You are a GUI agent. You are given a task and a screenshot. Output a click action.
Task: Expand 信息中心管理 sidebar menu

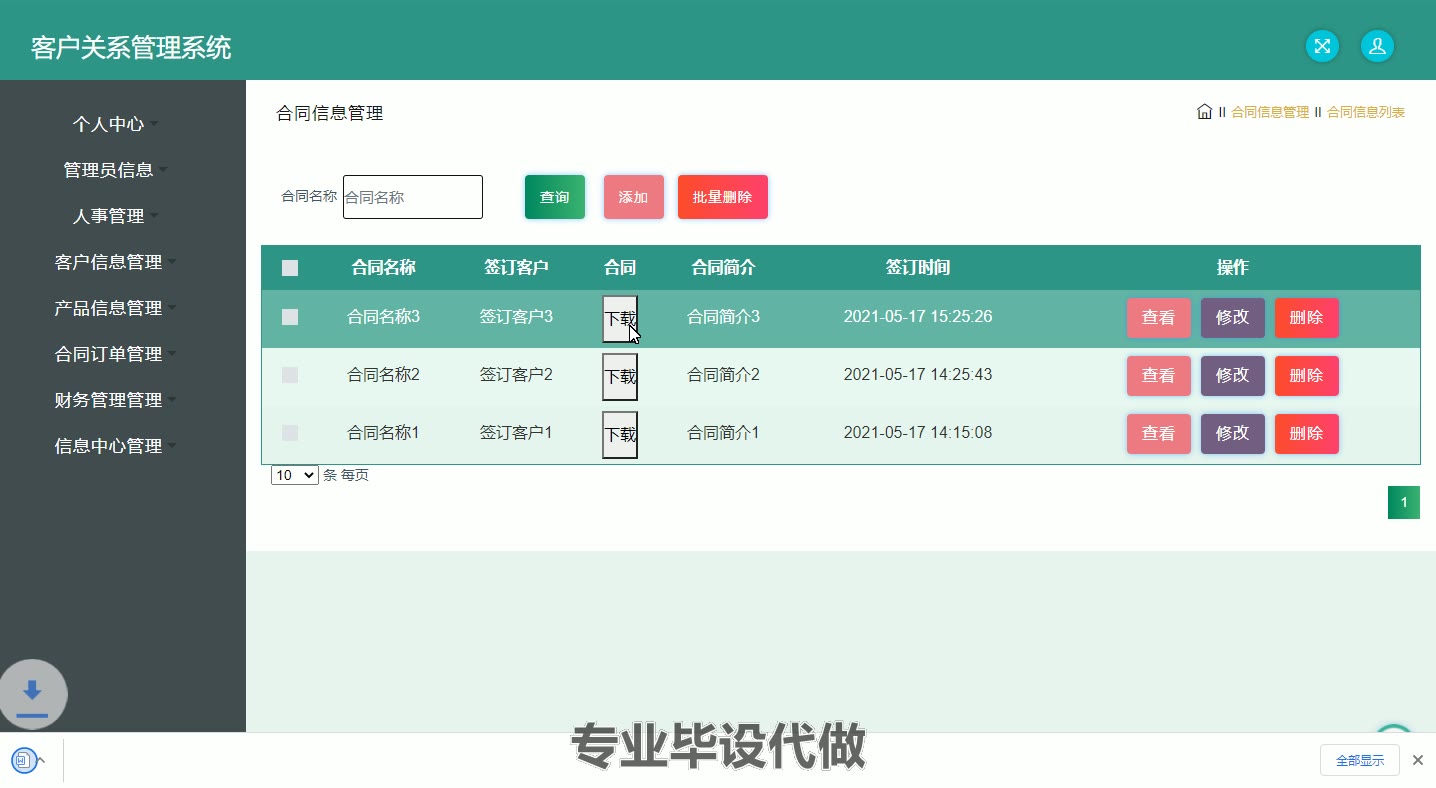click(x=115, y=446)
